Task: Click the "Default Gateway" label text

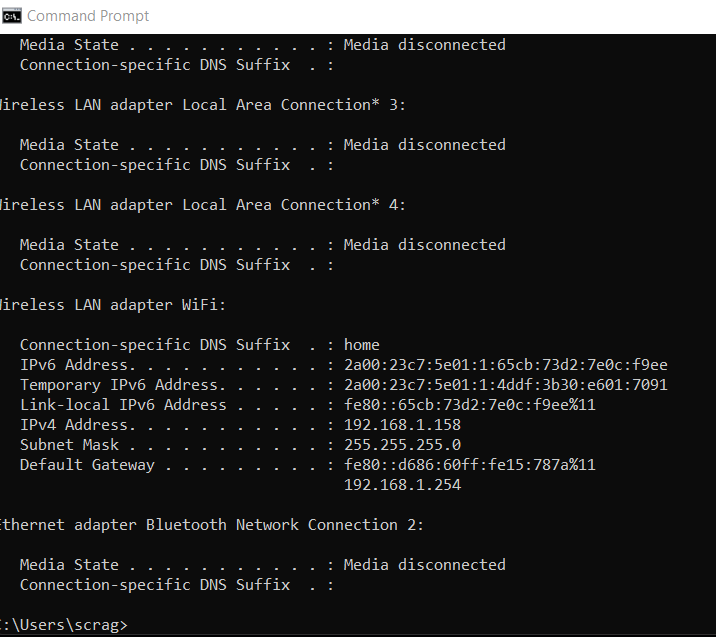Action: tap(87, 465)
